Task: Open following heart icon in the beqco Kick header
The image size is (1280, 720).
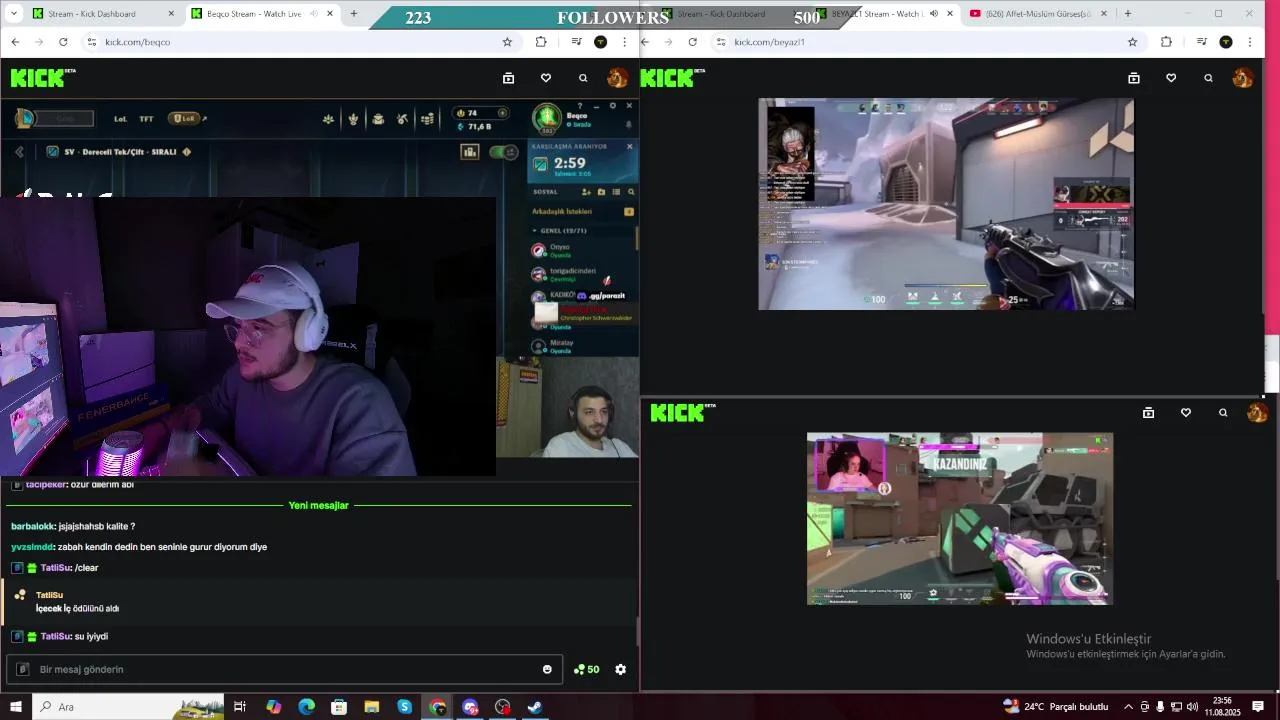Action: point(545,78)
